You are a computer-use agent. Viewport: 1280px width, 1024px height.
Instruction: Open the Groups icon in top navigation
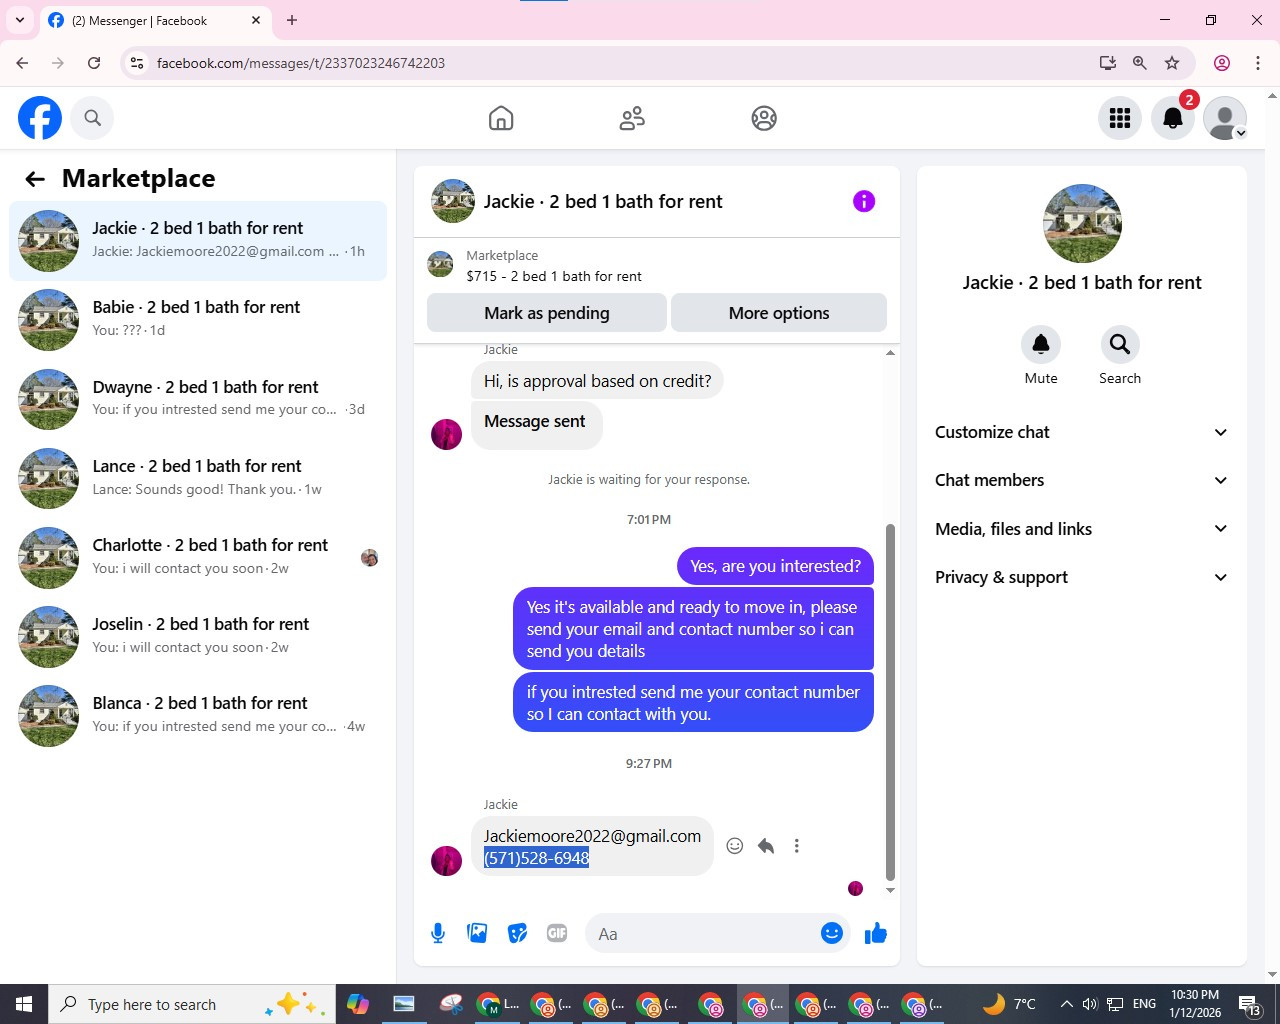pos(764,118)
